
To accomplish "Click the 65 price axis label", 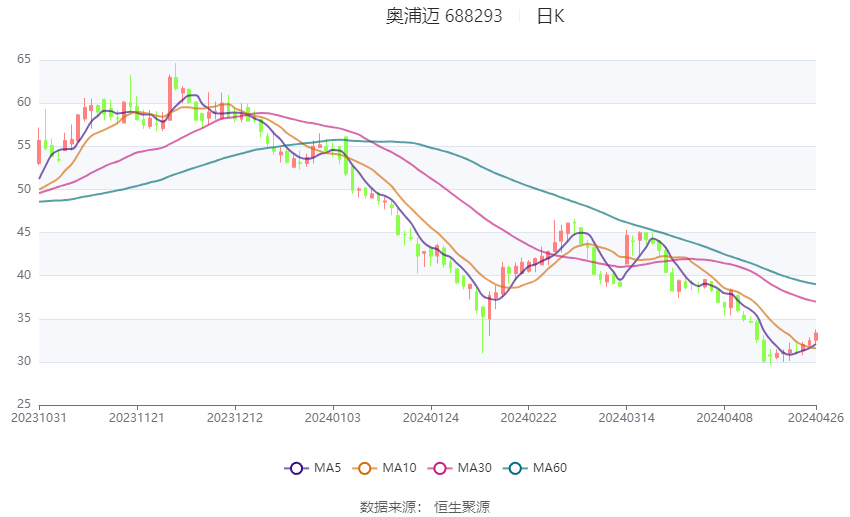I will (x=24, y=60).
